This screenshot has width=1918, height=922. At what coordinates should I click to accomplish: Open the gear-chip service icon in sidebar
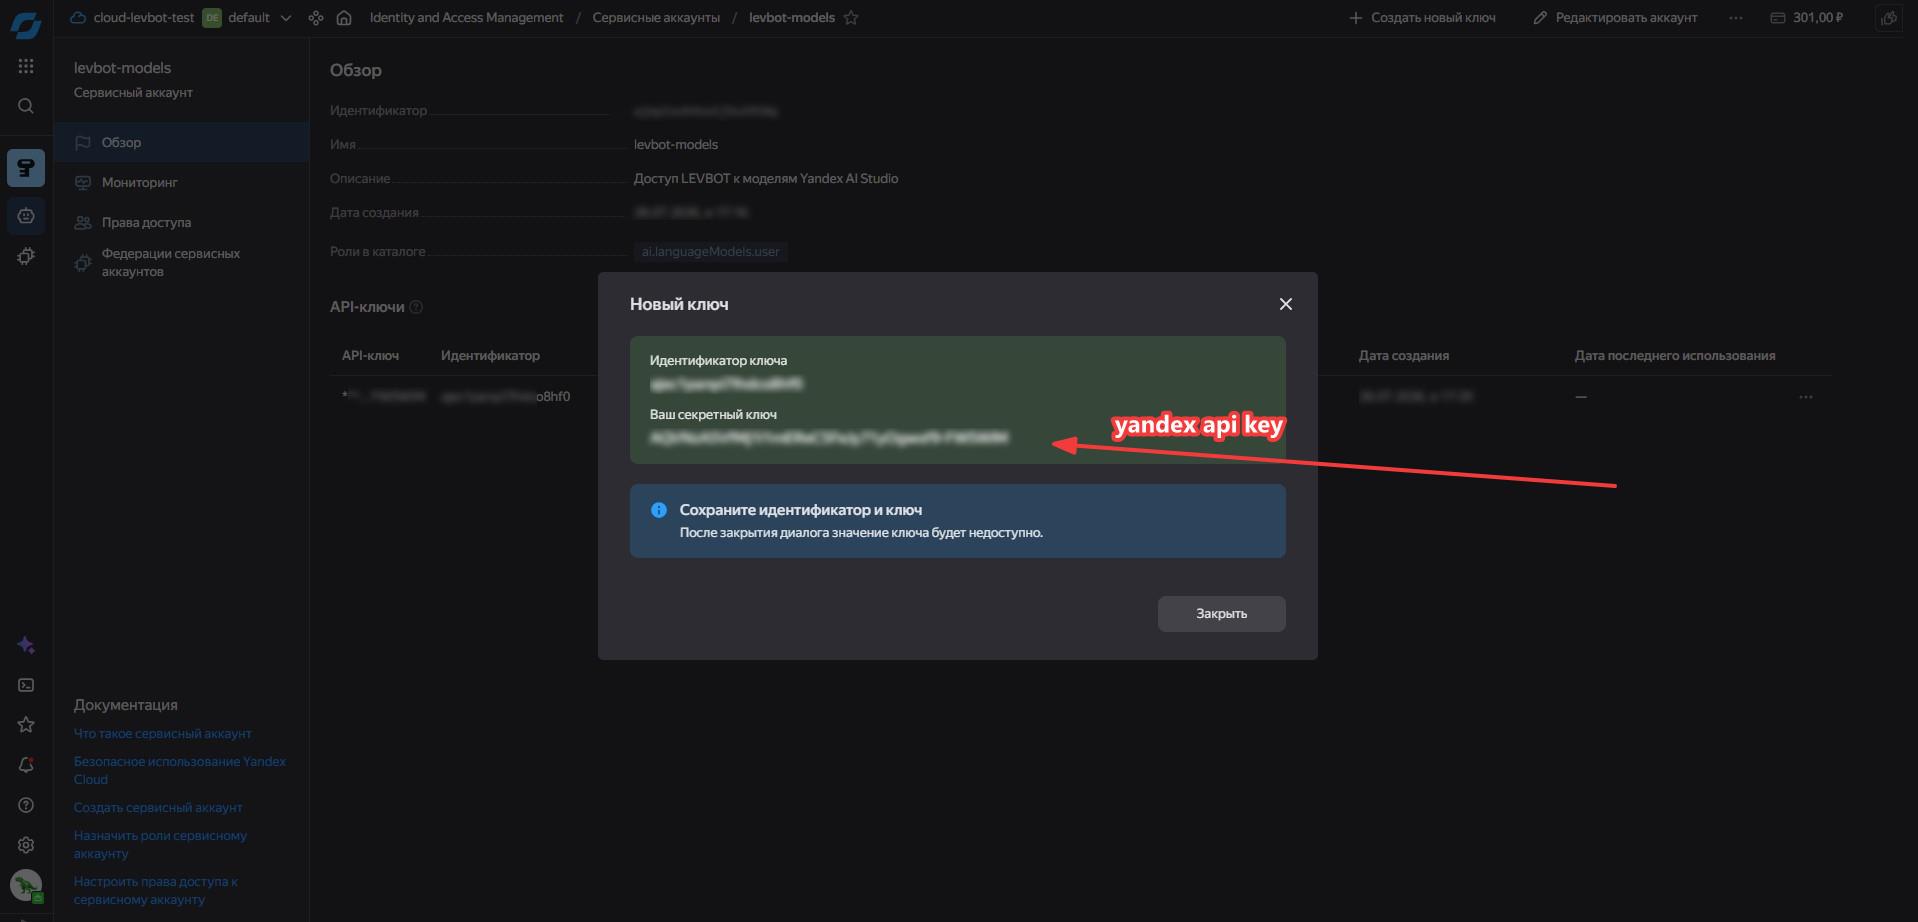[26, 257]
